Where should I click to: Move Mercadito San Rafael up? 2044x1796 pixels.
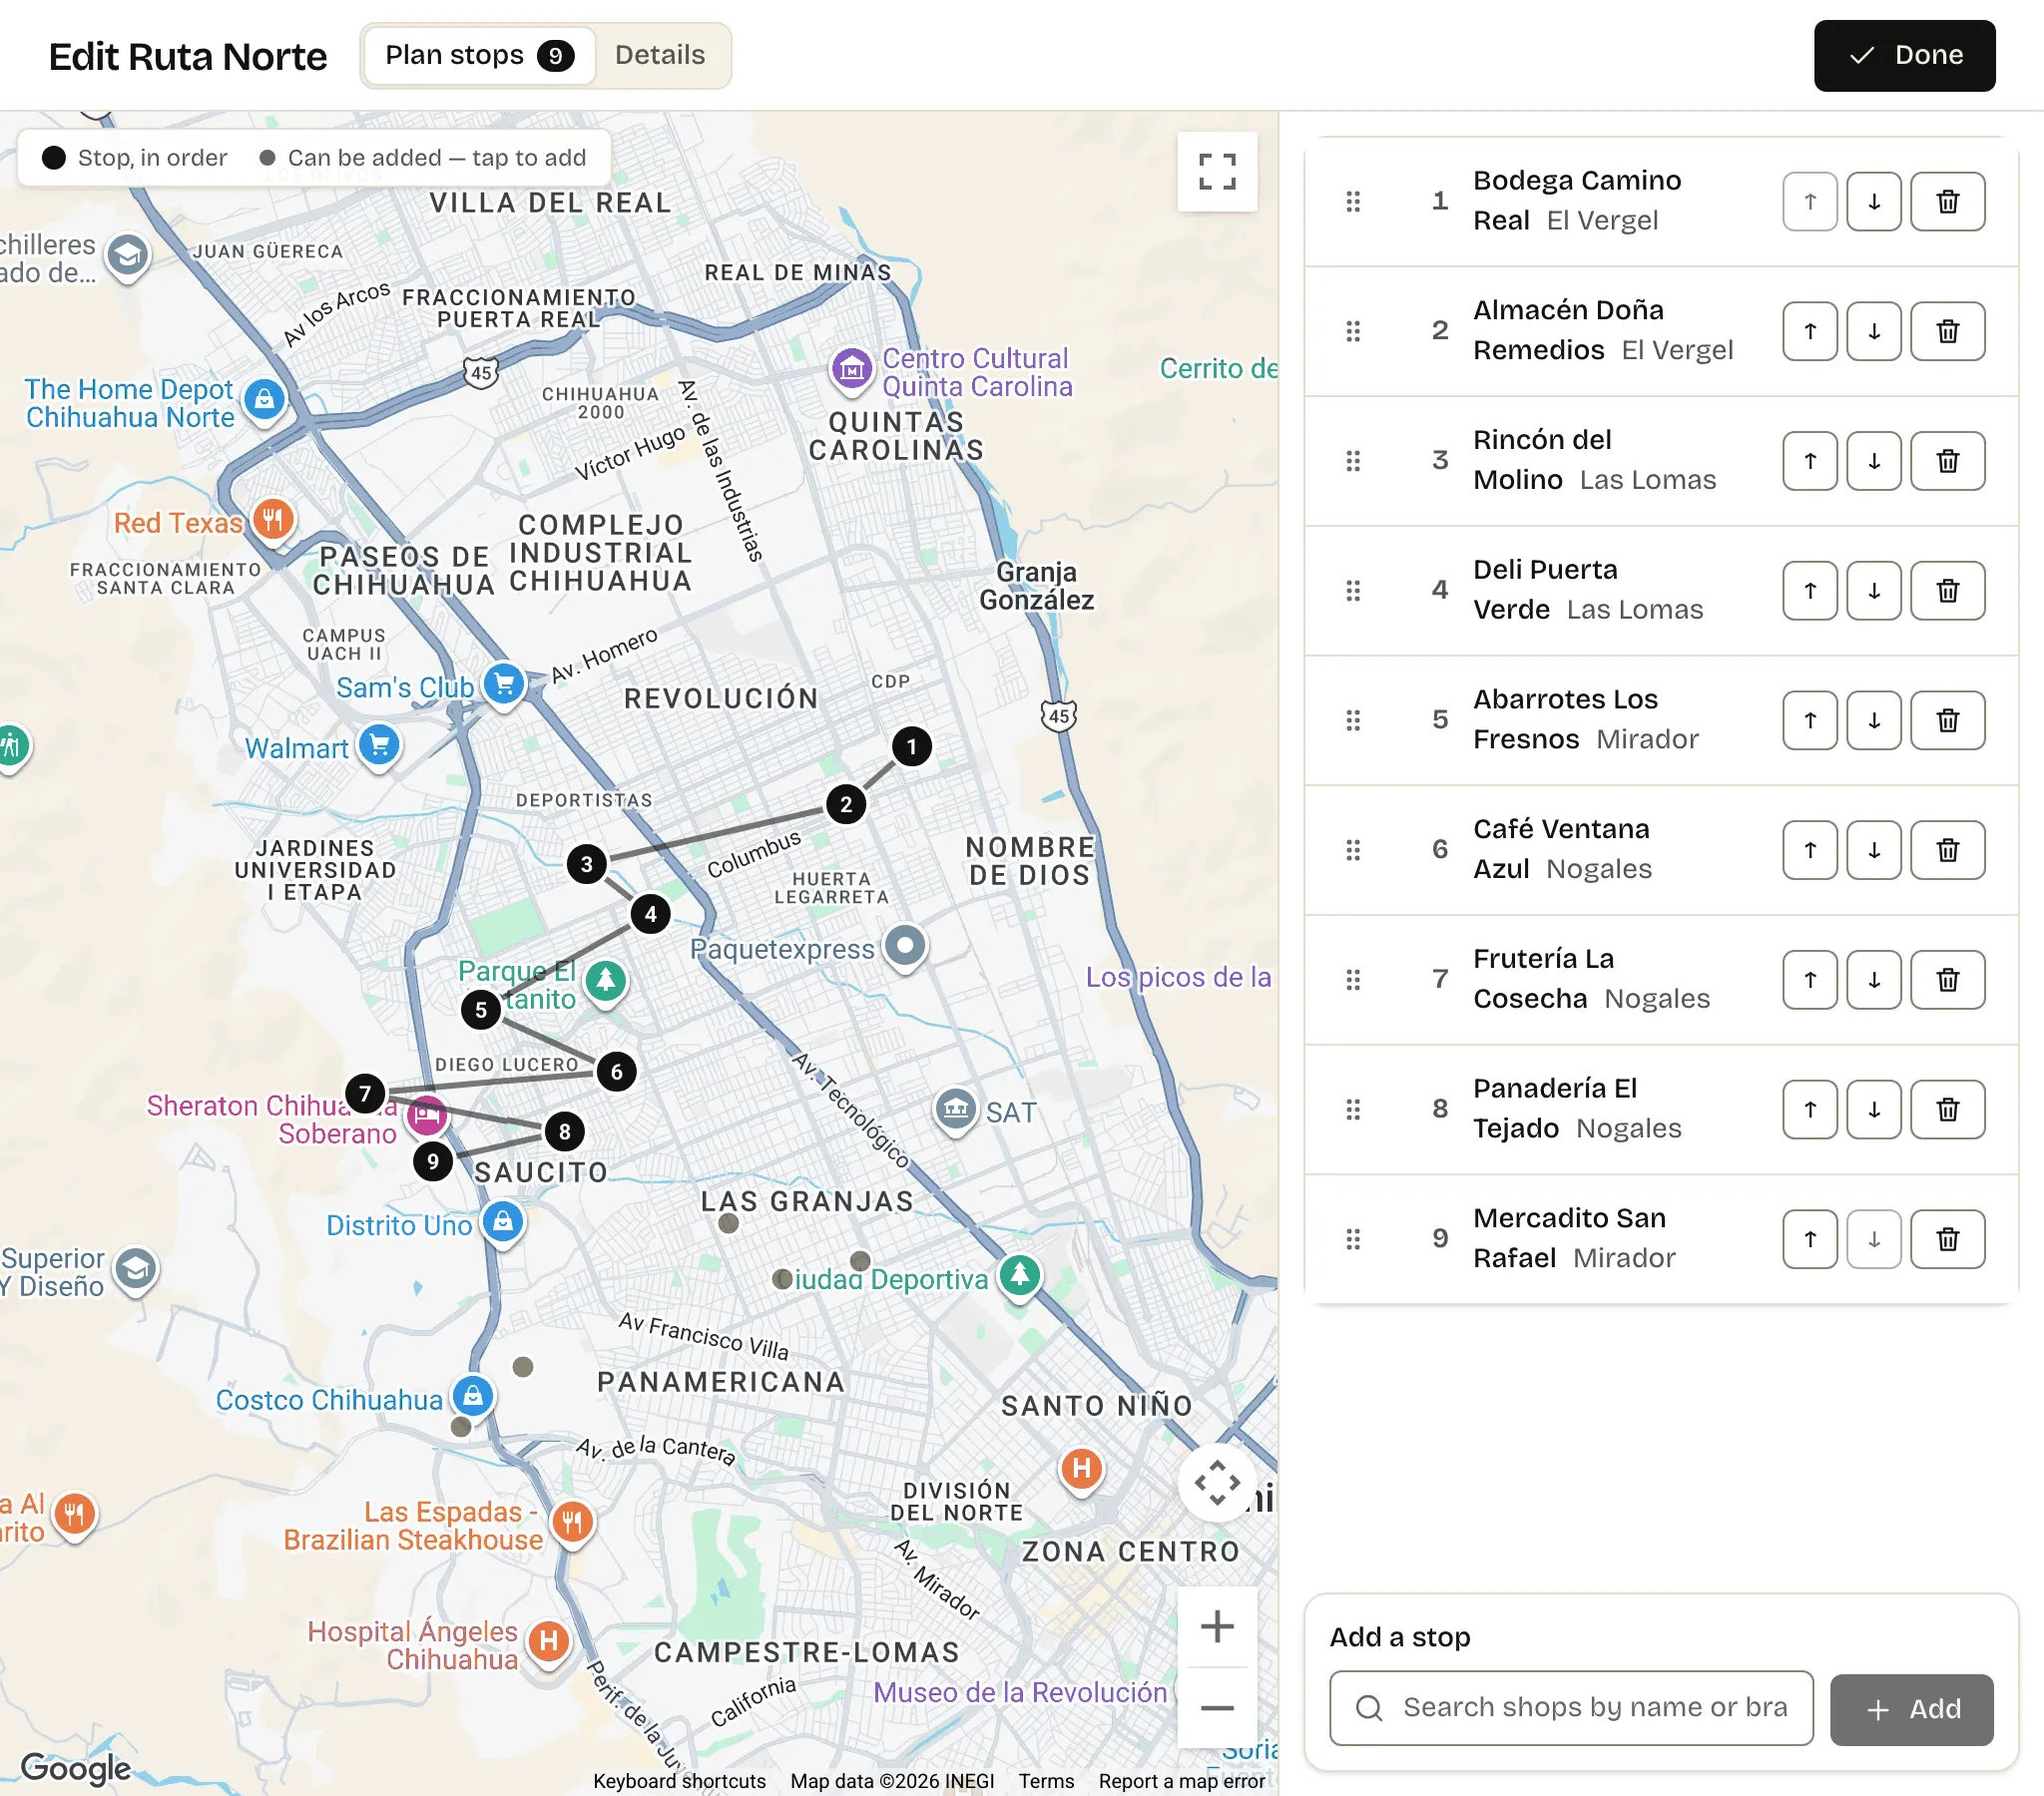(1809, 1239)
